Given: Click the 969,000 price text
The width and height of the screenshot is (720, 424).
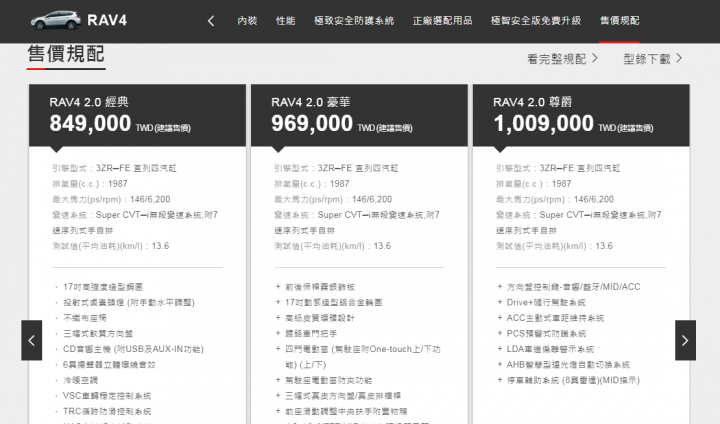Looking at the screenshot, I should 312,124.
